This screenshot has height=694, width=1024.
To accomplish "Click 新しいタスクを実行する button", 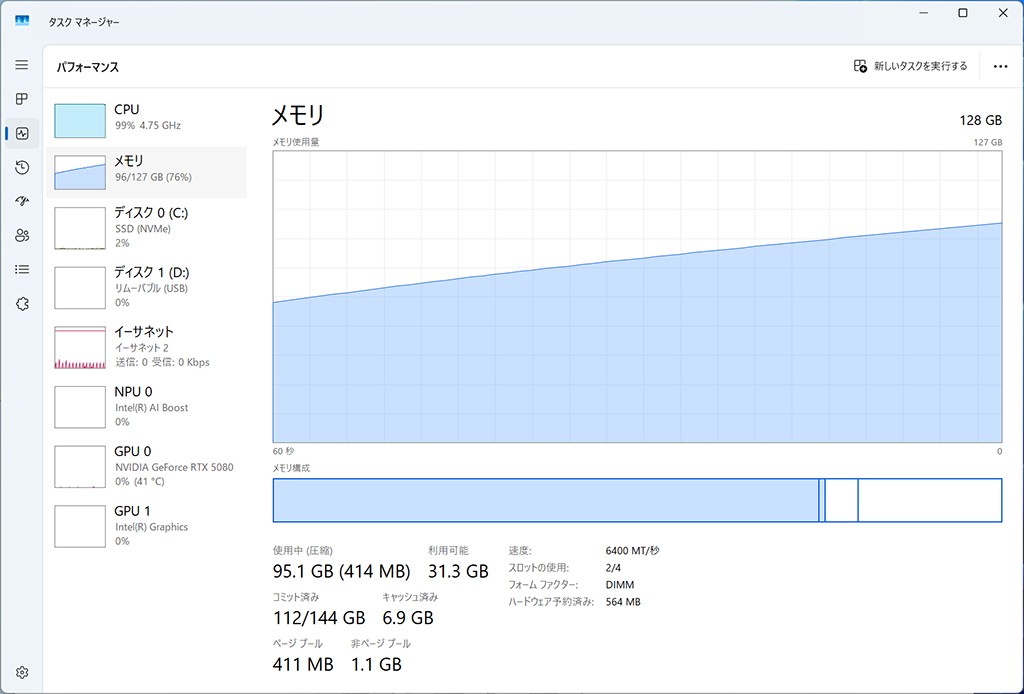I will [911, 66].
